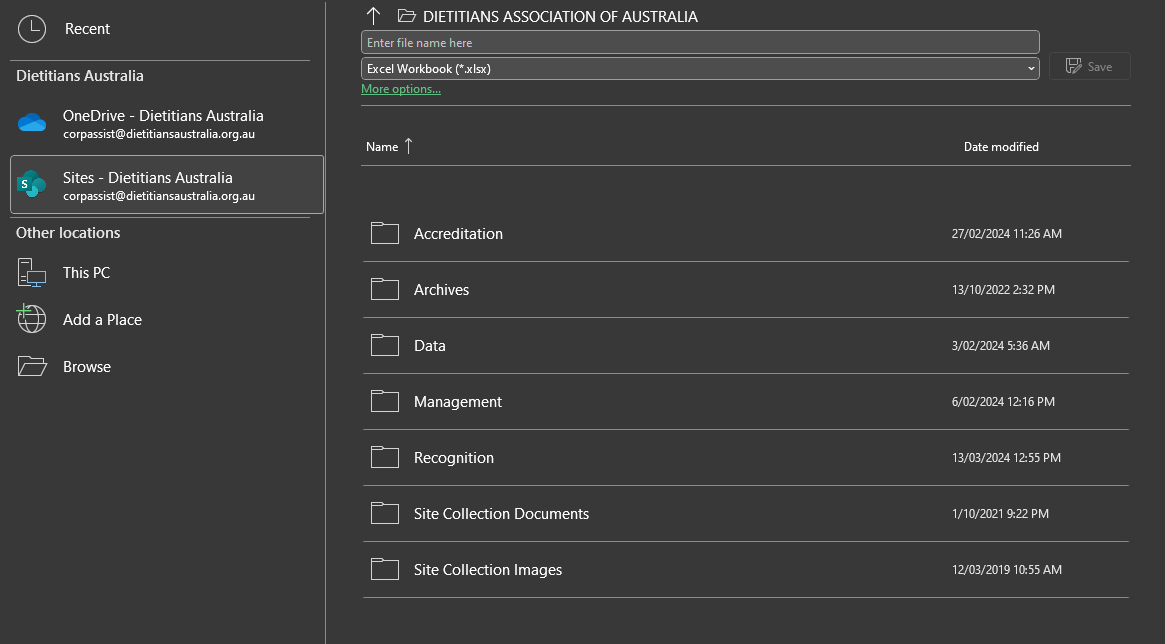Select the Sites - Dietitians Australia SharePoint icon

click(32, 185)
